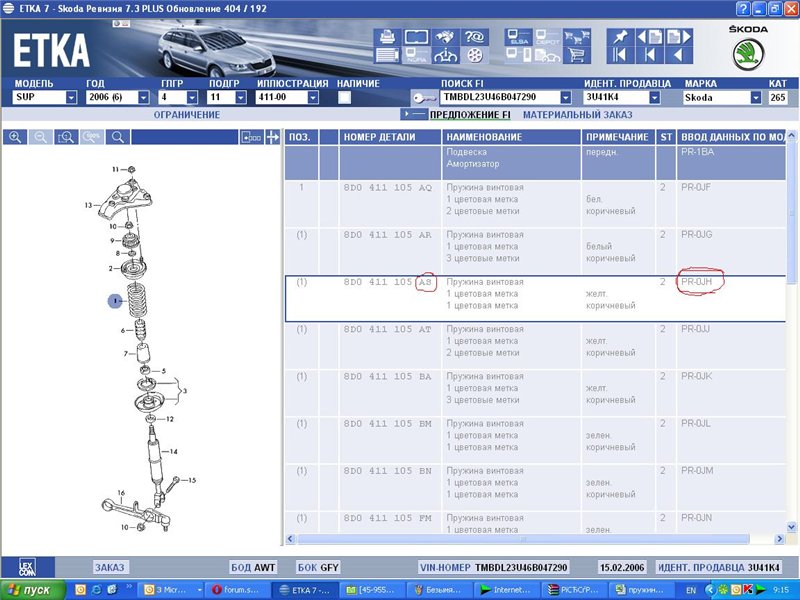Select part row 8D0 411 105 AQ

tap(535, 204)
